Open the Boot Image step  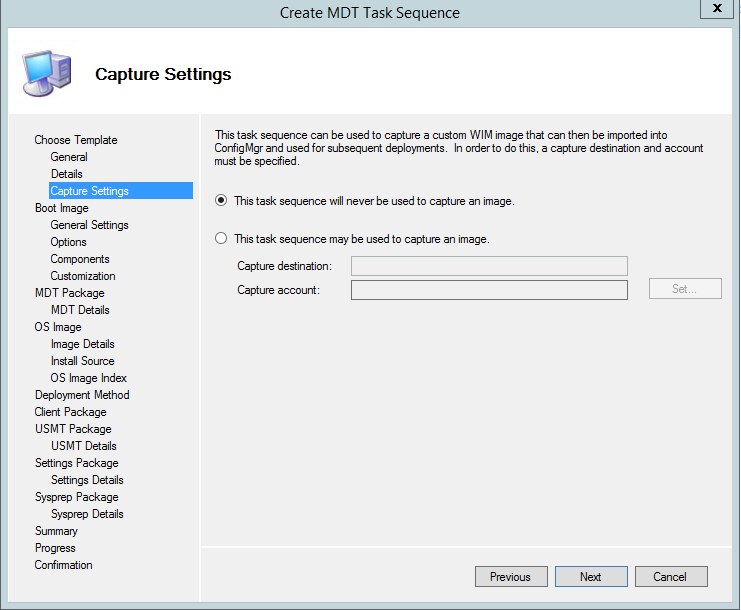61,208
